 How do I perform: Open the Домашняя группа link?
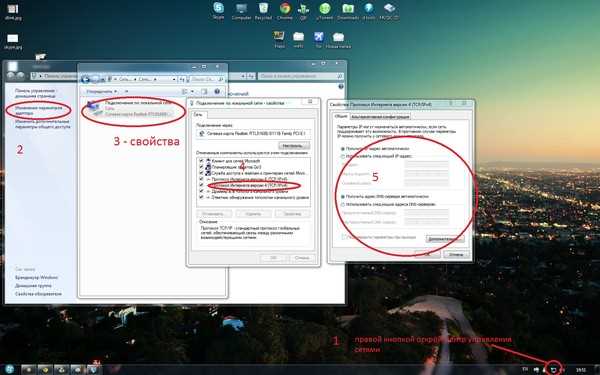tap(33, 285)
